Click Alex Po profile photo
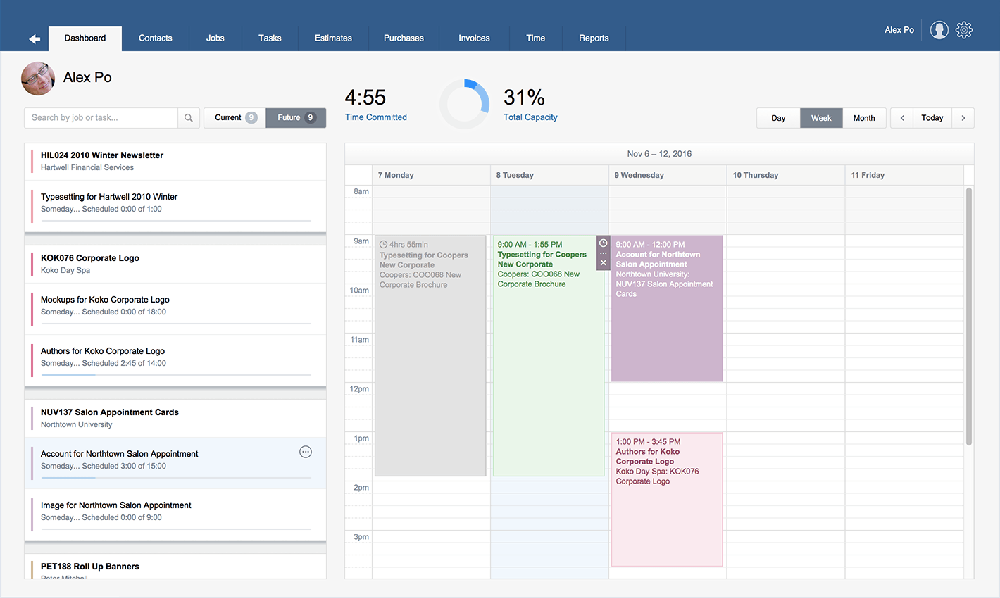1000x598 pixels. [38, 78]
